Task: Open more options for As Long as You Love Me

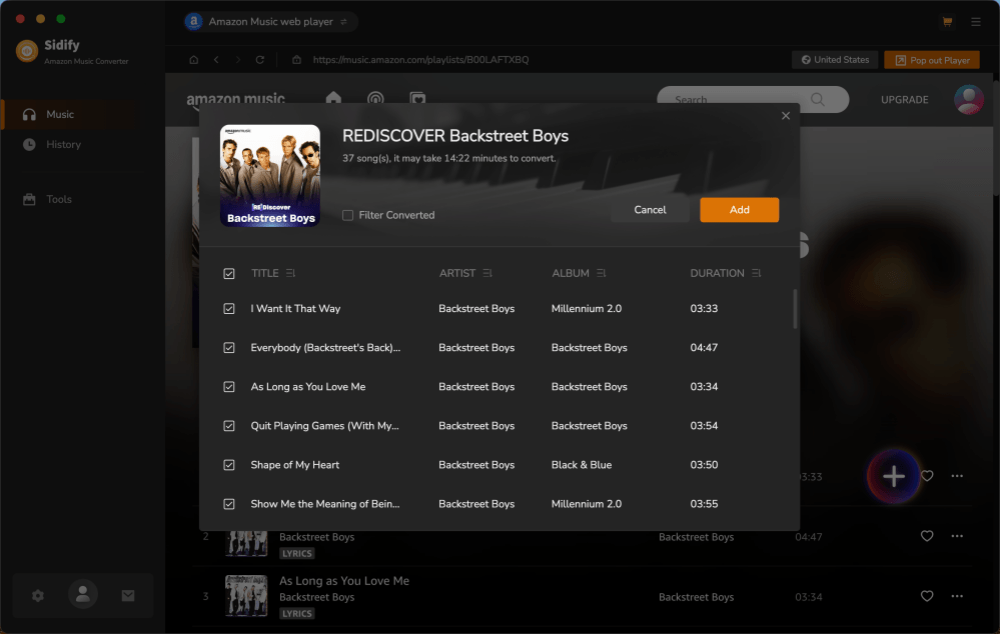Action: point(957,596)
